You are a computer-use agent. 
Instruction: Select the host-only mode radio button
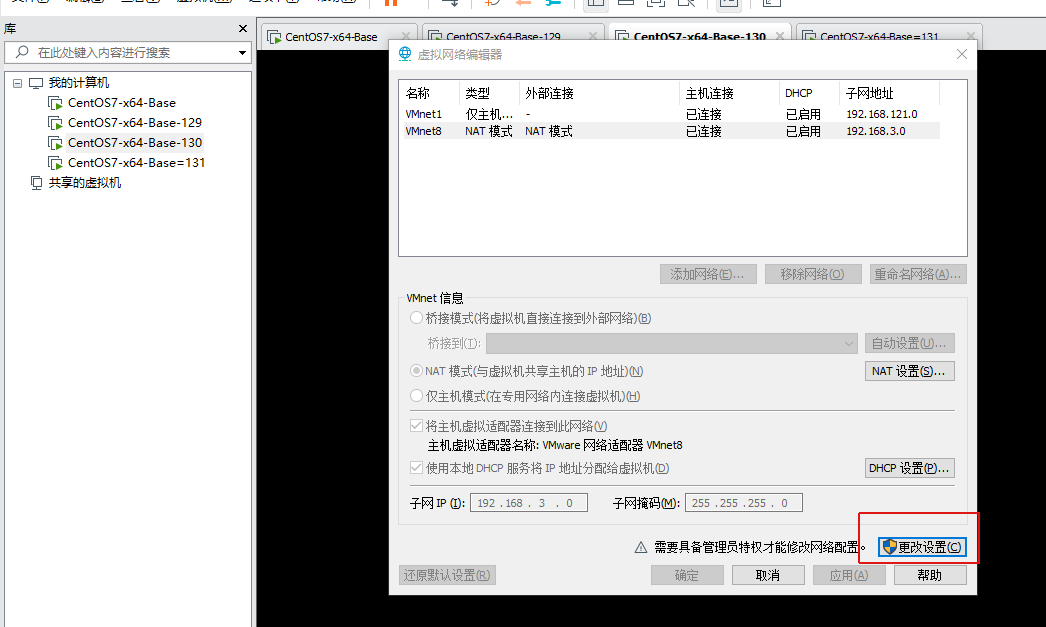point(416,396)
